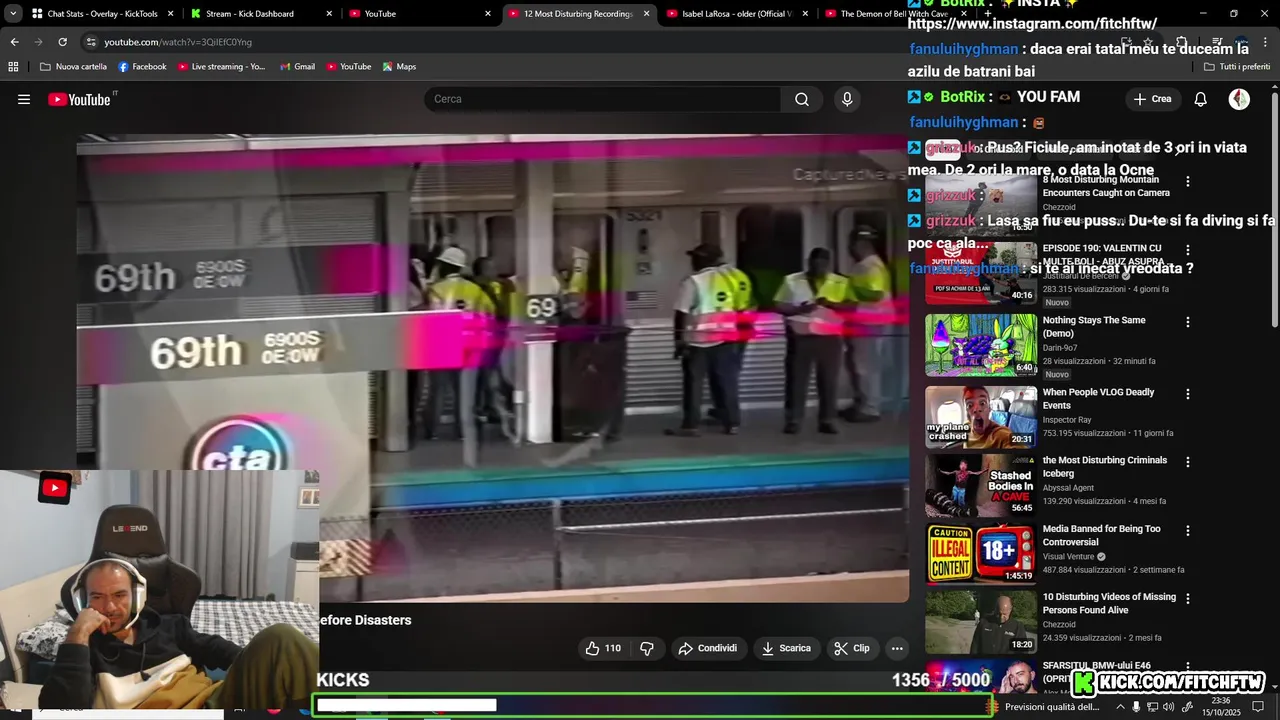
Task: Start voice search with the microphone icon
Action: (x=847, y=99)
